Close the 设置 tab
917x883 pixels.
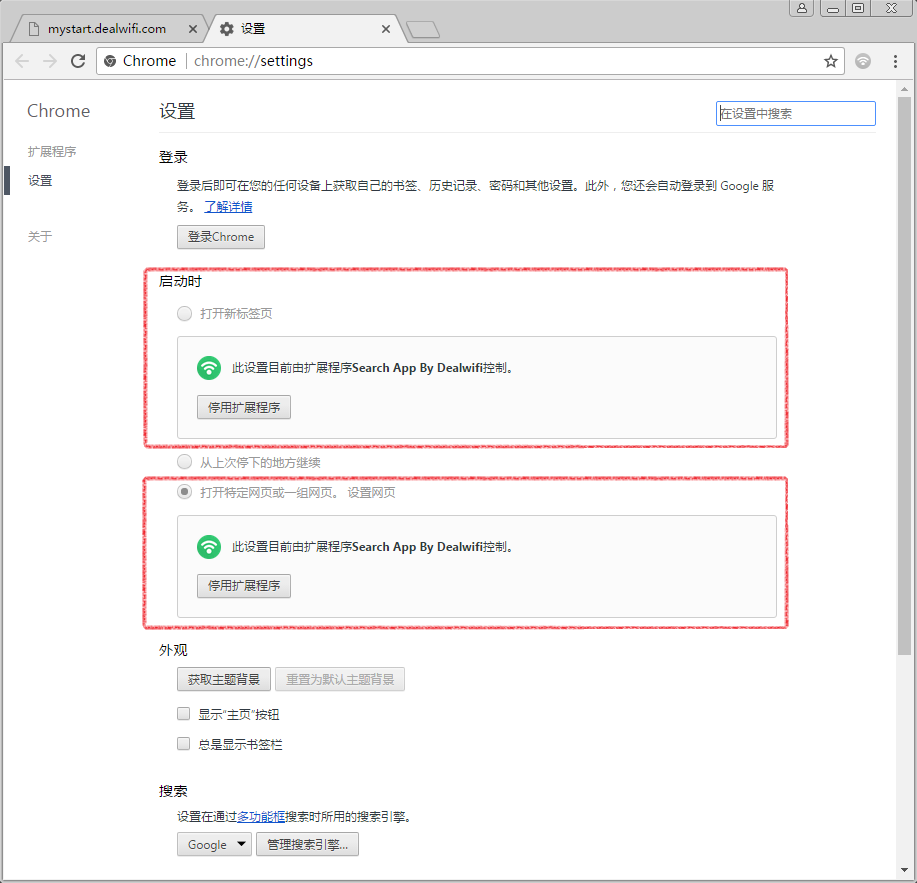[385, 29]
